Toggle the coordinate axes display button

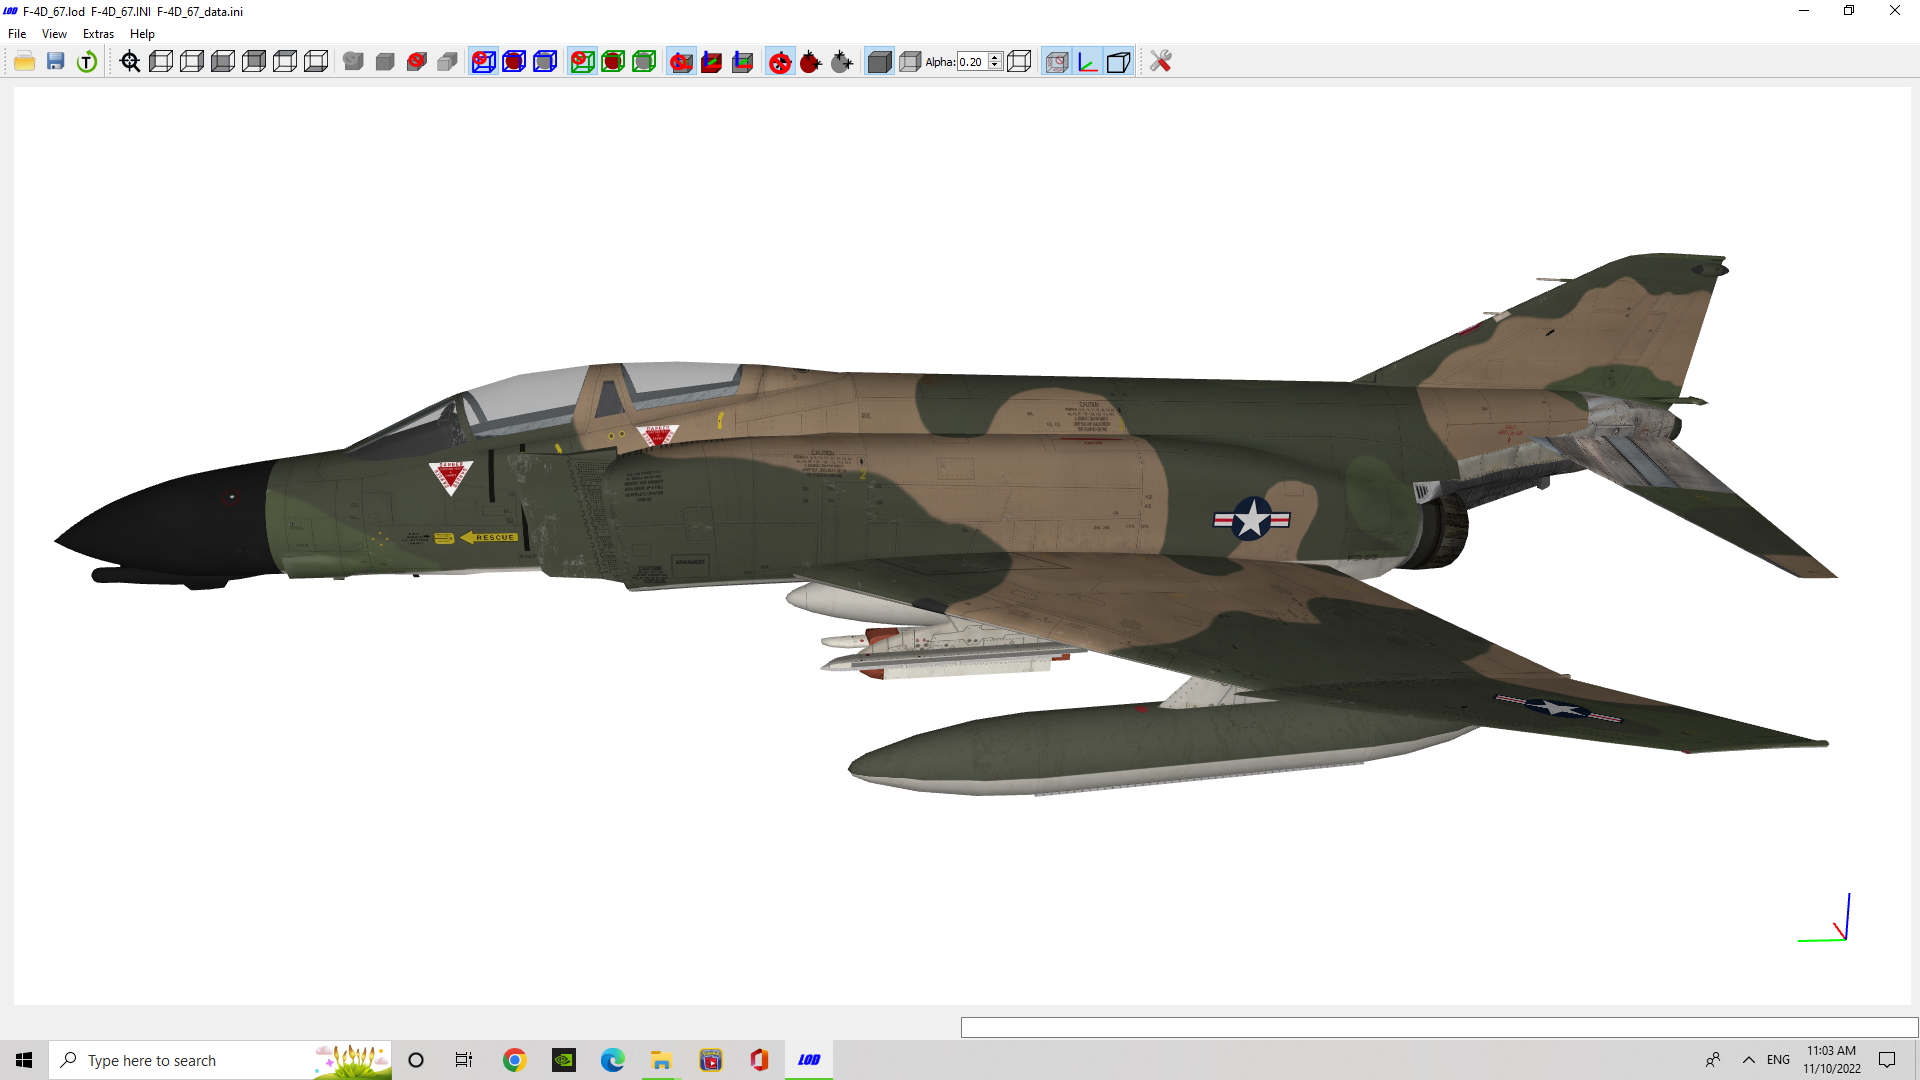click(x=1087, y=62)
